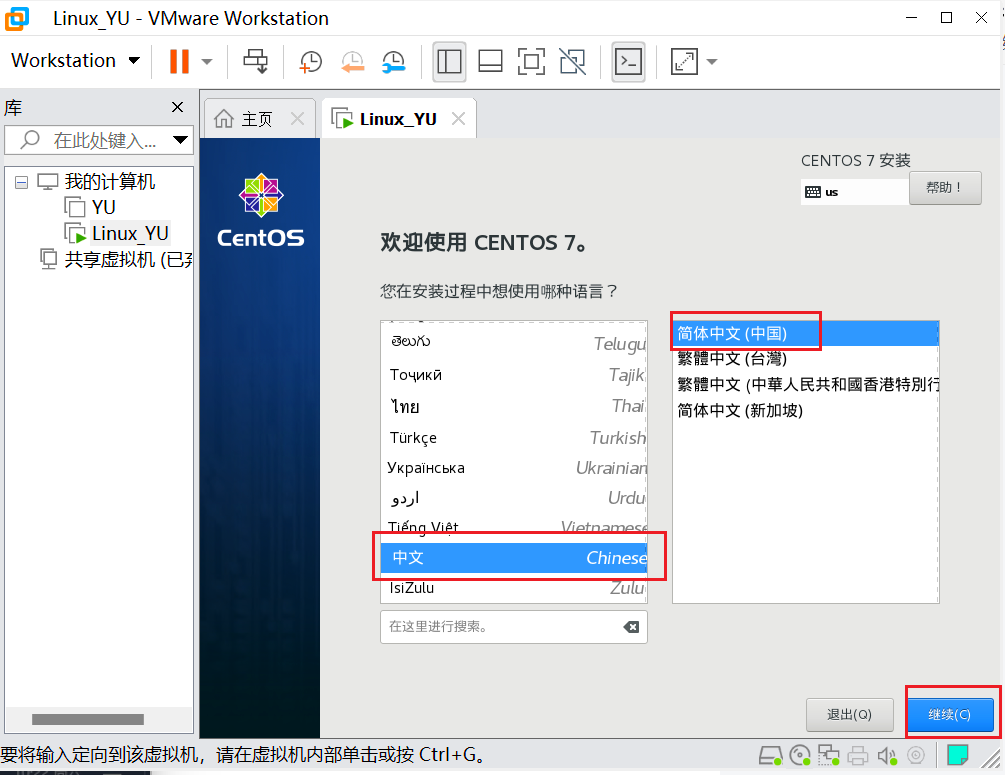
Task: Click the sound card status icon
Action: (x=887, y=756)
